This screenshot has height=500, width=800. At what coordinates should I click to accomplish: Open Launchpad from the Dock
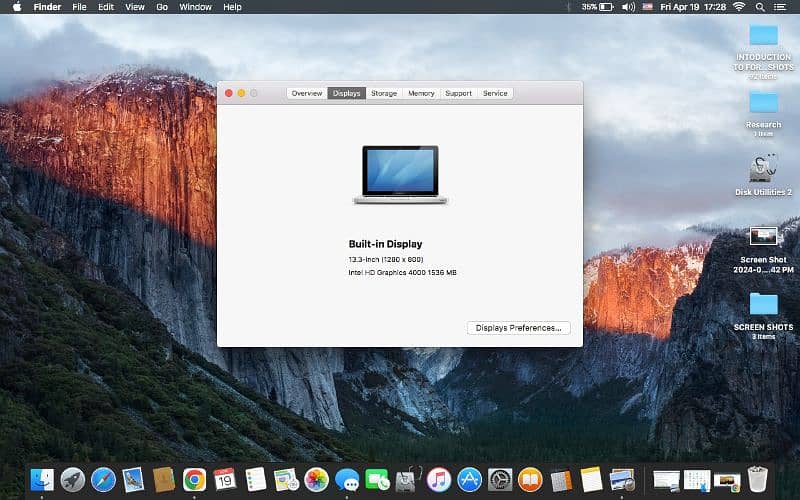[x=72, y=480]
